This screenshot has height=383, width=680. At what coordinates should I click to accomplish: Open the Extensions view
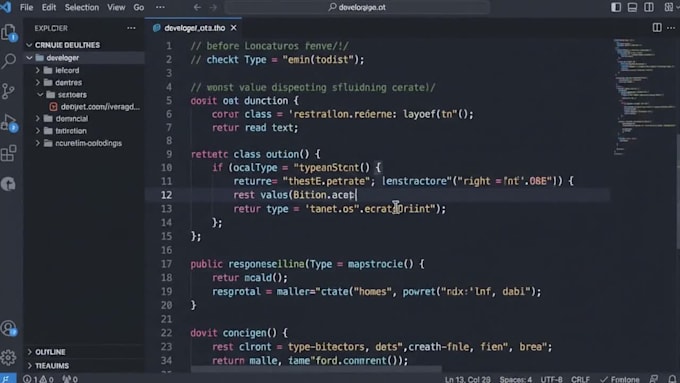tap(9, 153)
